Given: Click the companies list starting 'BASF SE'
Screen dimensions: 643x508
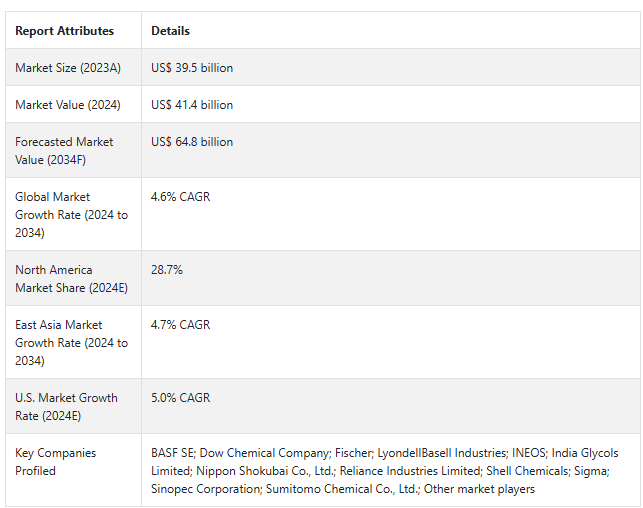Looking at the screenshot, I should pyautogui.click(x=385, y=471).
